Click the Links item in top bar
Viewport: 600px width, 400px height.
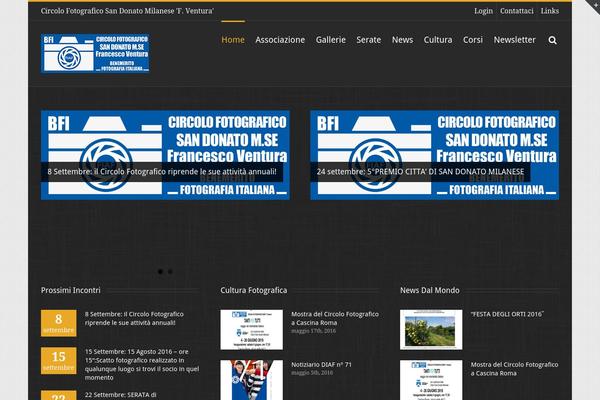pos(550,10)
